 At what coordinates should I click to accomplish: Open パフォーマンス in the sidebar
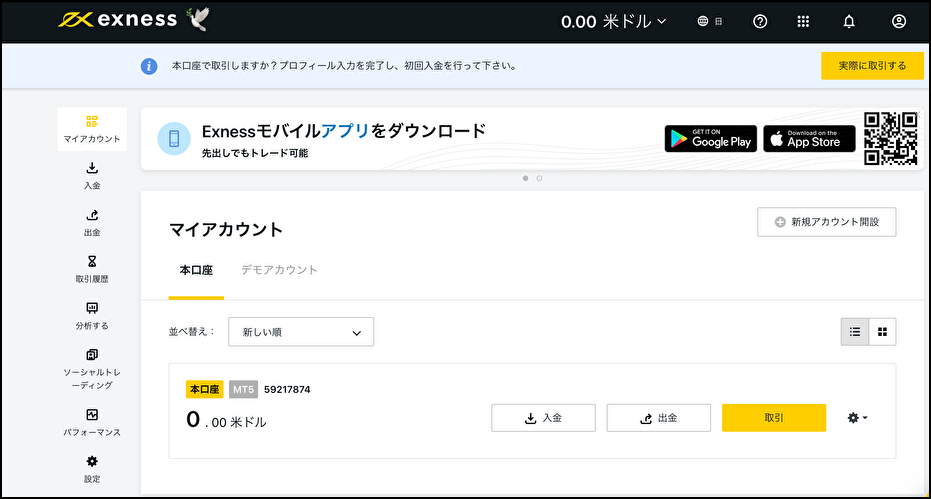(x=92, y=422)
